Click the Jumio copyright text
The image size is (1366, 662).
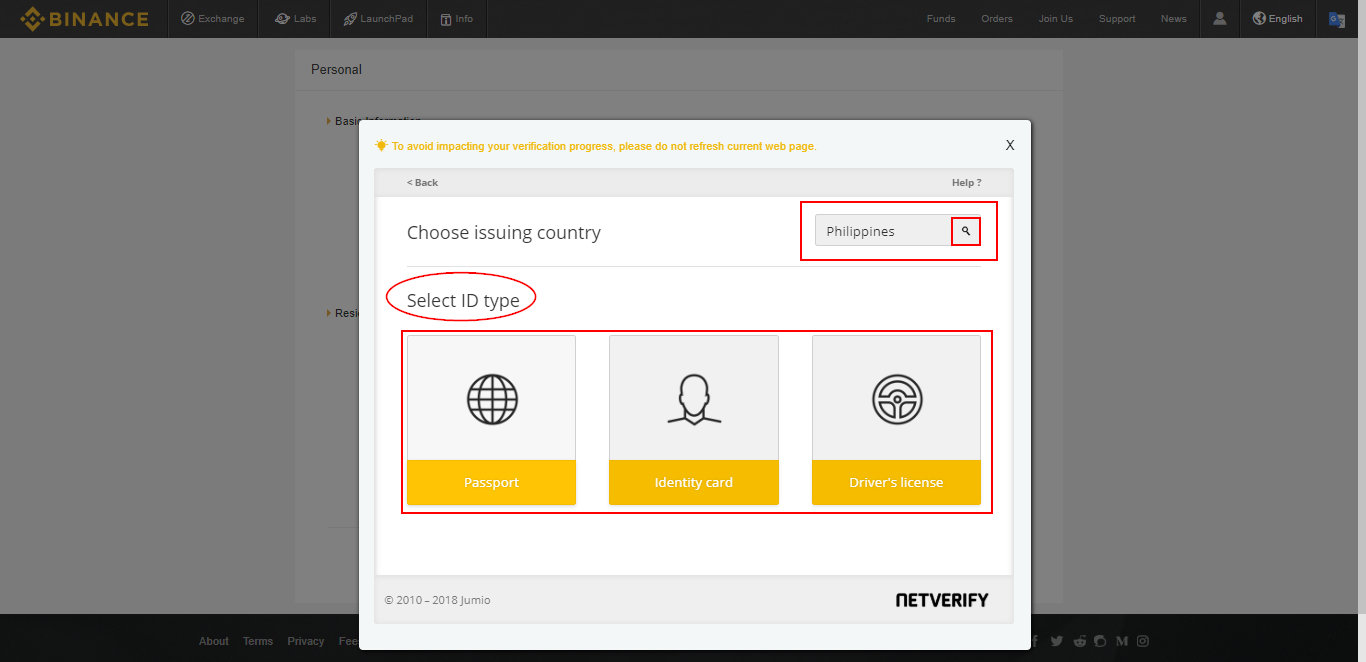pyautogui.click(x=437, y=600)
